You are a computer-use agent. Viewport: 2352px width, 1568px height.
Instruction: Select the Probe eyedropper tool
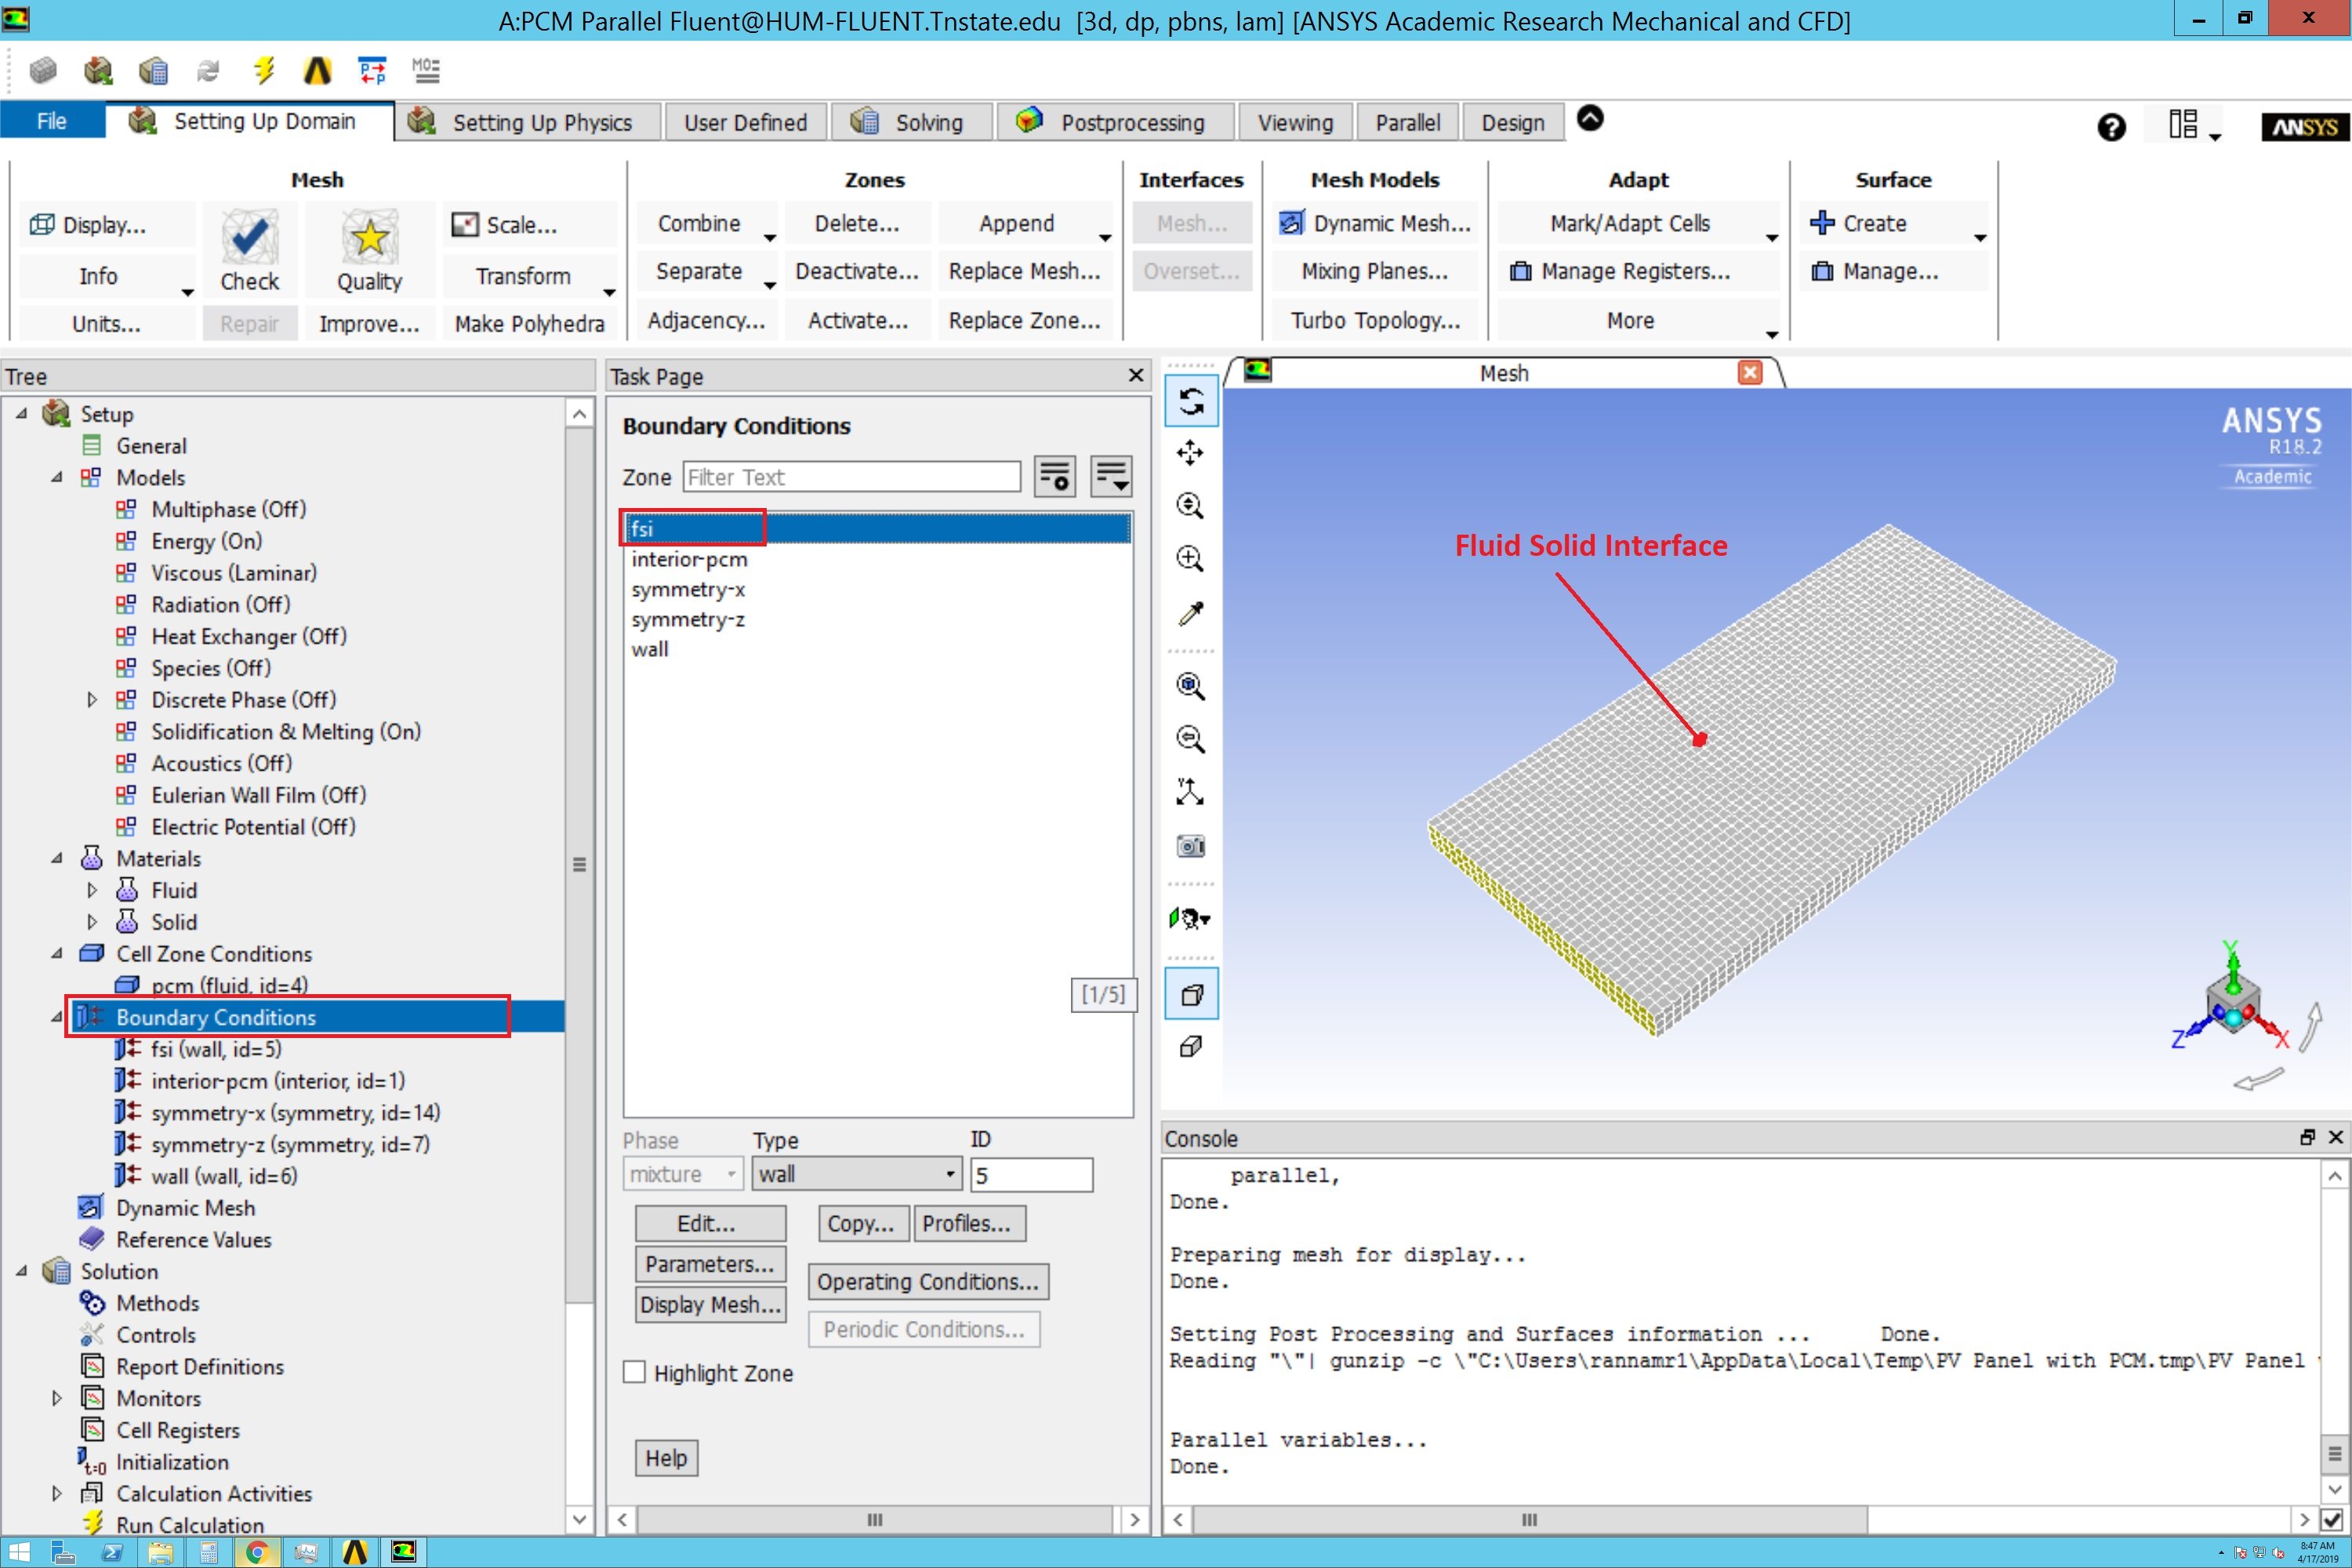[1190, 612]
